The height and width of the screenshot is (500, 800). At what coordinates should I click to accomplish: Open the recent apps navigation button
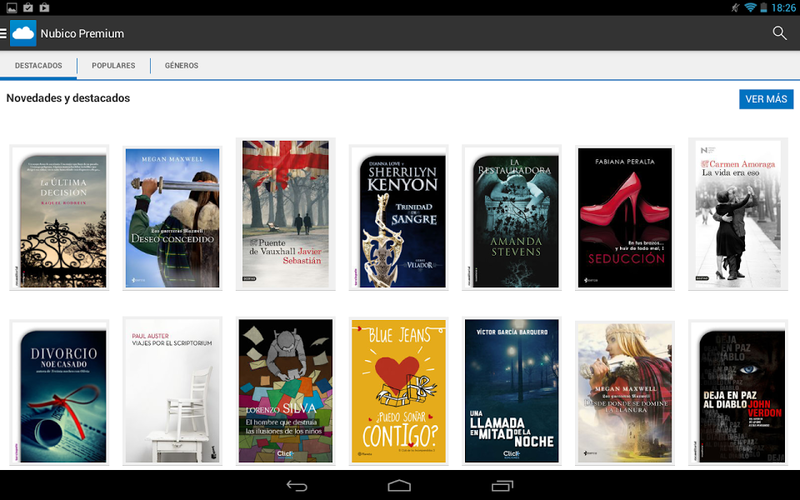tap(503, 485)
